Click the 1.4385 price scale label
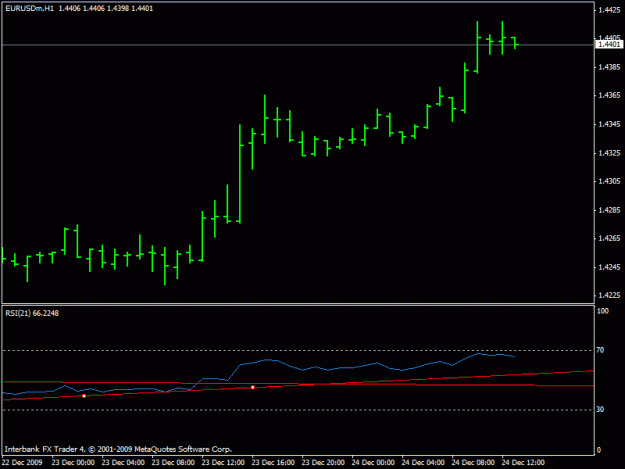 click(x=609, y=67)
